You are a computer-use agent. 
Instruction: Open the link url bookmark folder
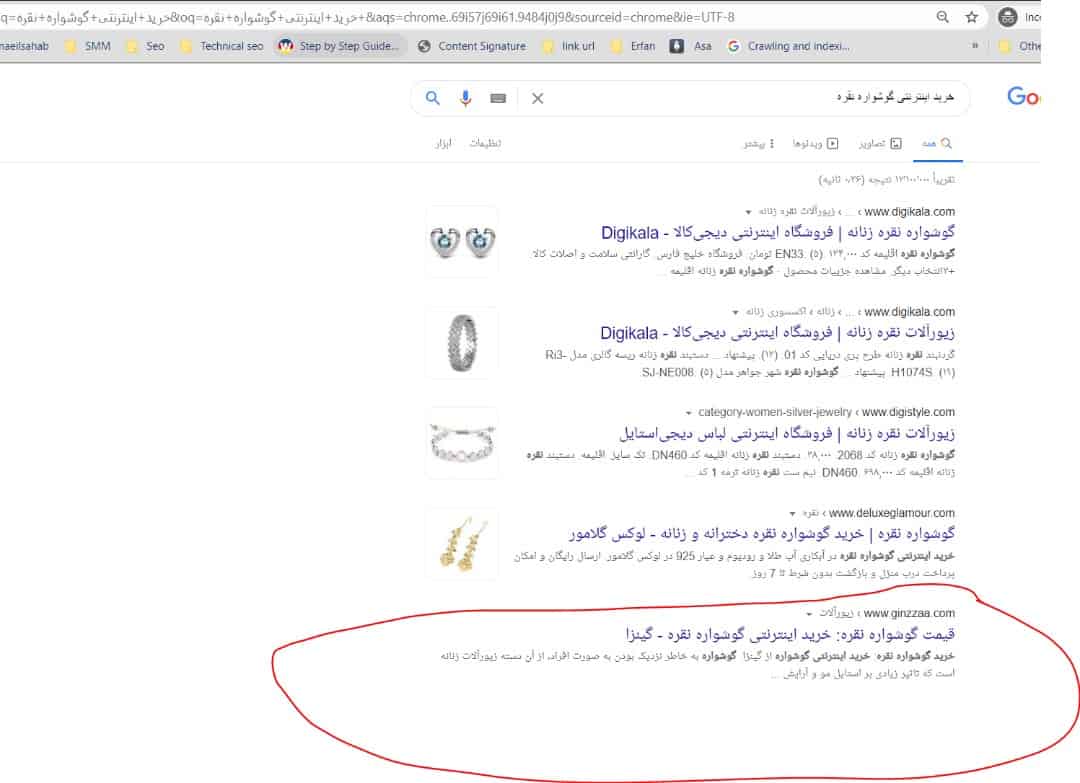pos(569,46)
